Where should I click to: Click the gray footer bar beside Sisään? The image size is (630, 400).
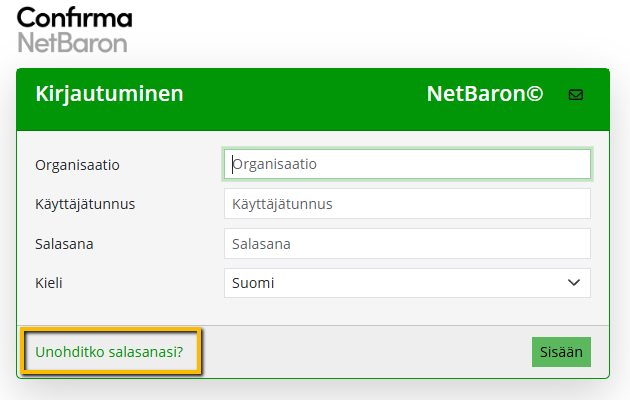(x=360, y=352)
